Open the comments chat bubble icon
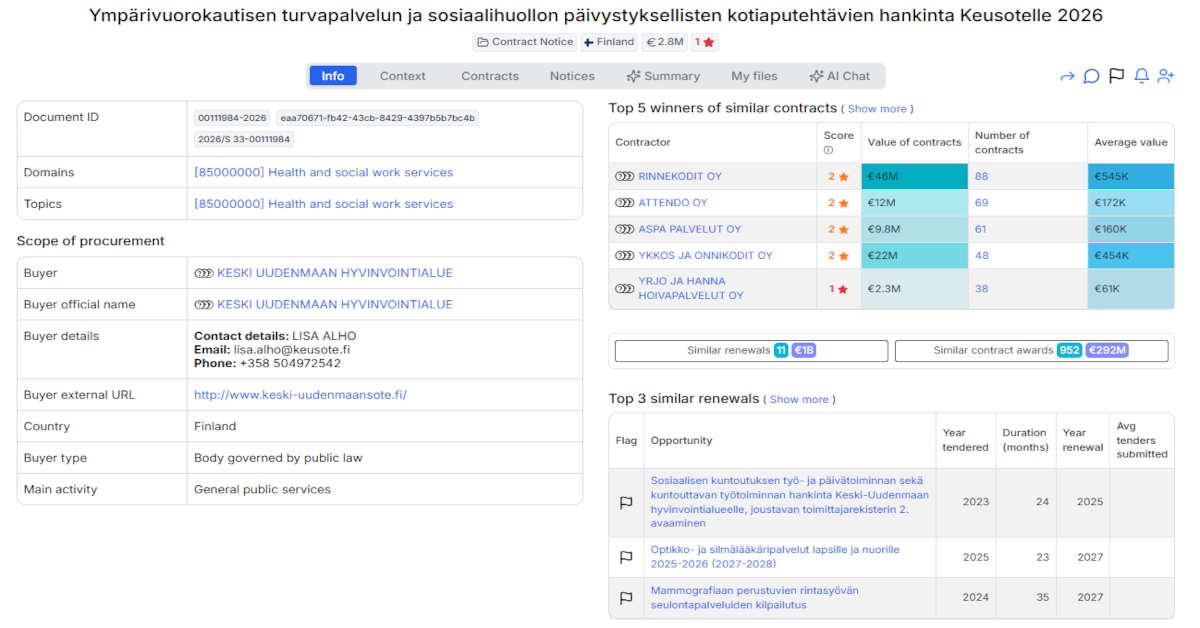Viewport: 1200px width, 628px height. pos(1091,75)
